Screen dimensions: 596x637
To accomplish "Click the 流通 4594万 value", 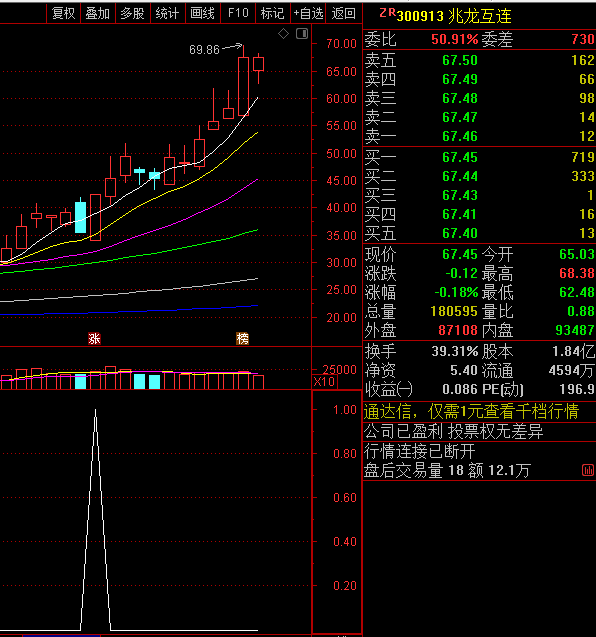I will click(572, 370).
